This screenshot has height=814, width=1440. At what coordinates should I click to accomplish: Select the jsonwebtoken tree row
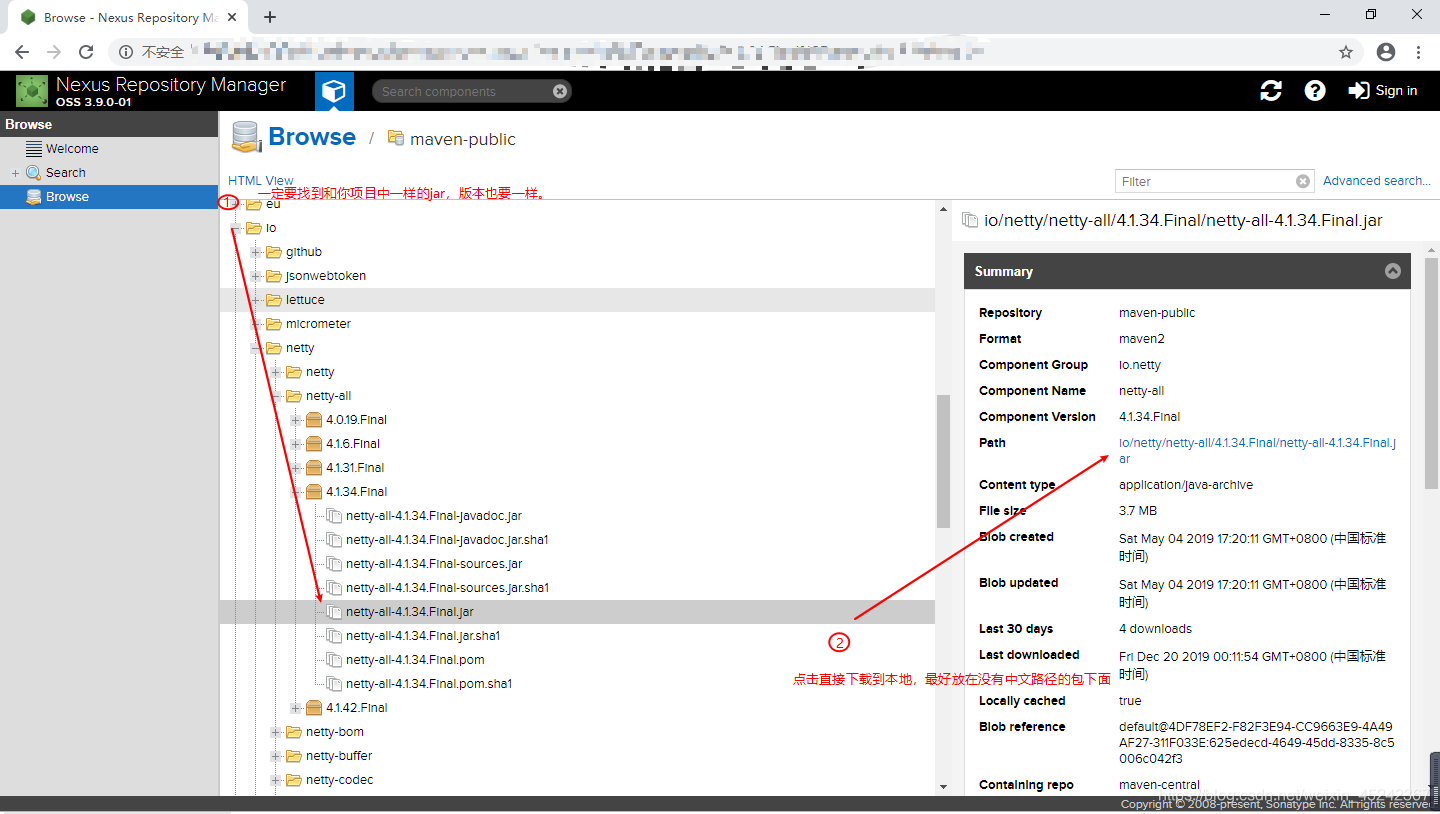coord(577,276)
